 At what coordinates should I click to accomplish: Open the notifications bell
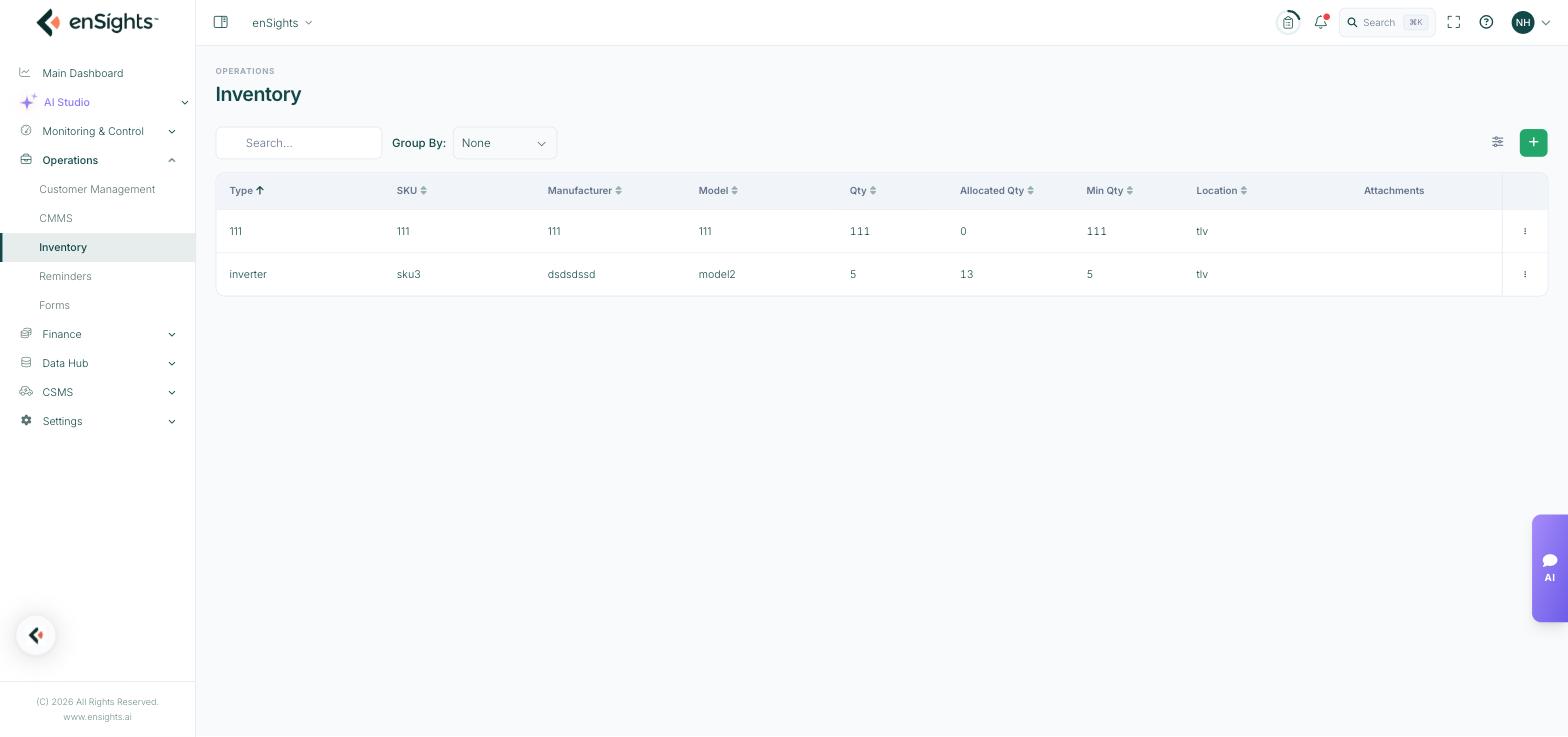pos(1321,22)
